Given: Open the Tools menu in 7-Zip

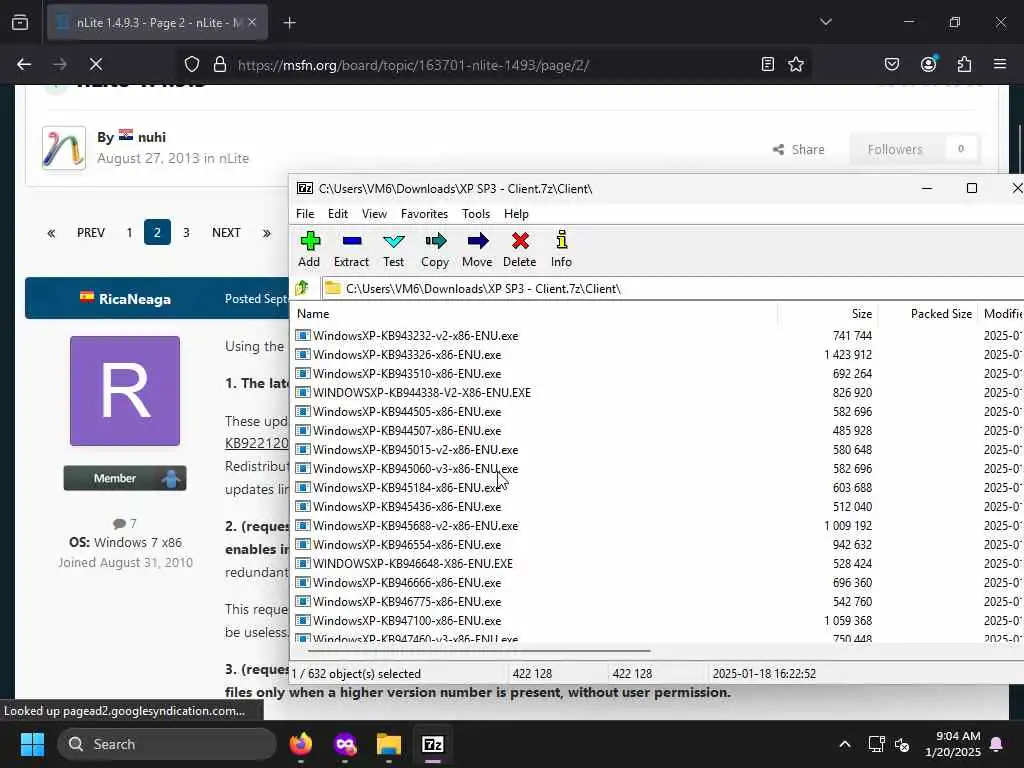Looking at the screenshot, I should (x=475, y=214).
